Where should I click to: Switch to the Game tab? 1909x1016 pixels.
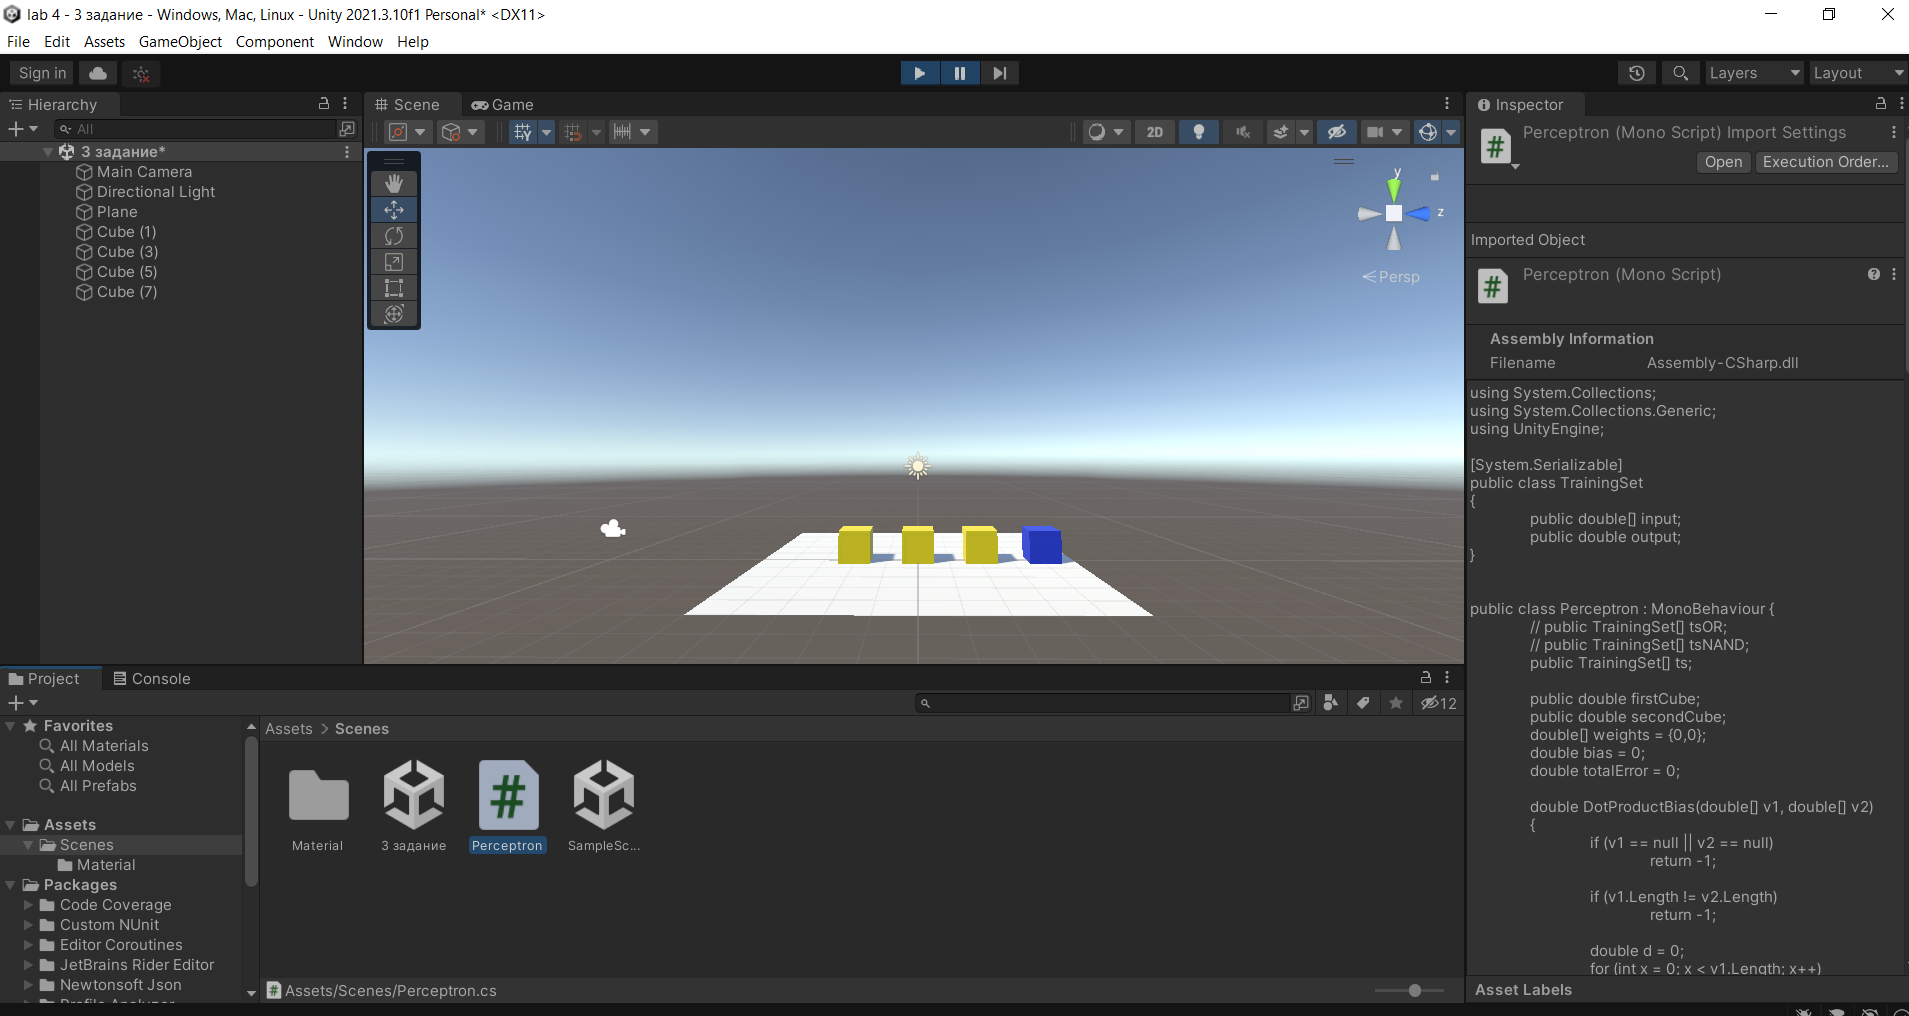click(x=503, y=105)
